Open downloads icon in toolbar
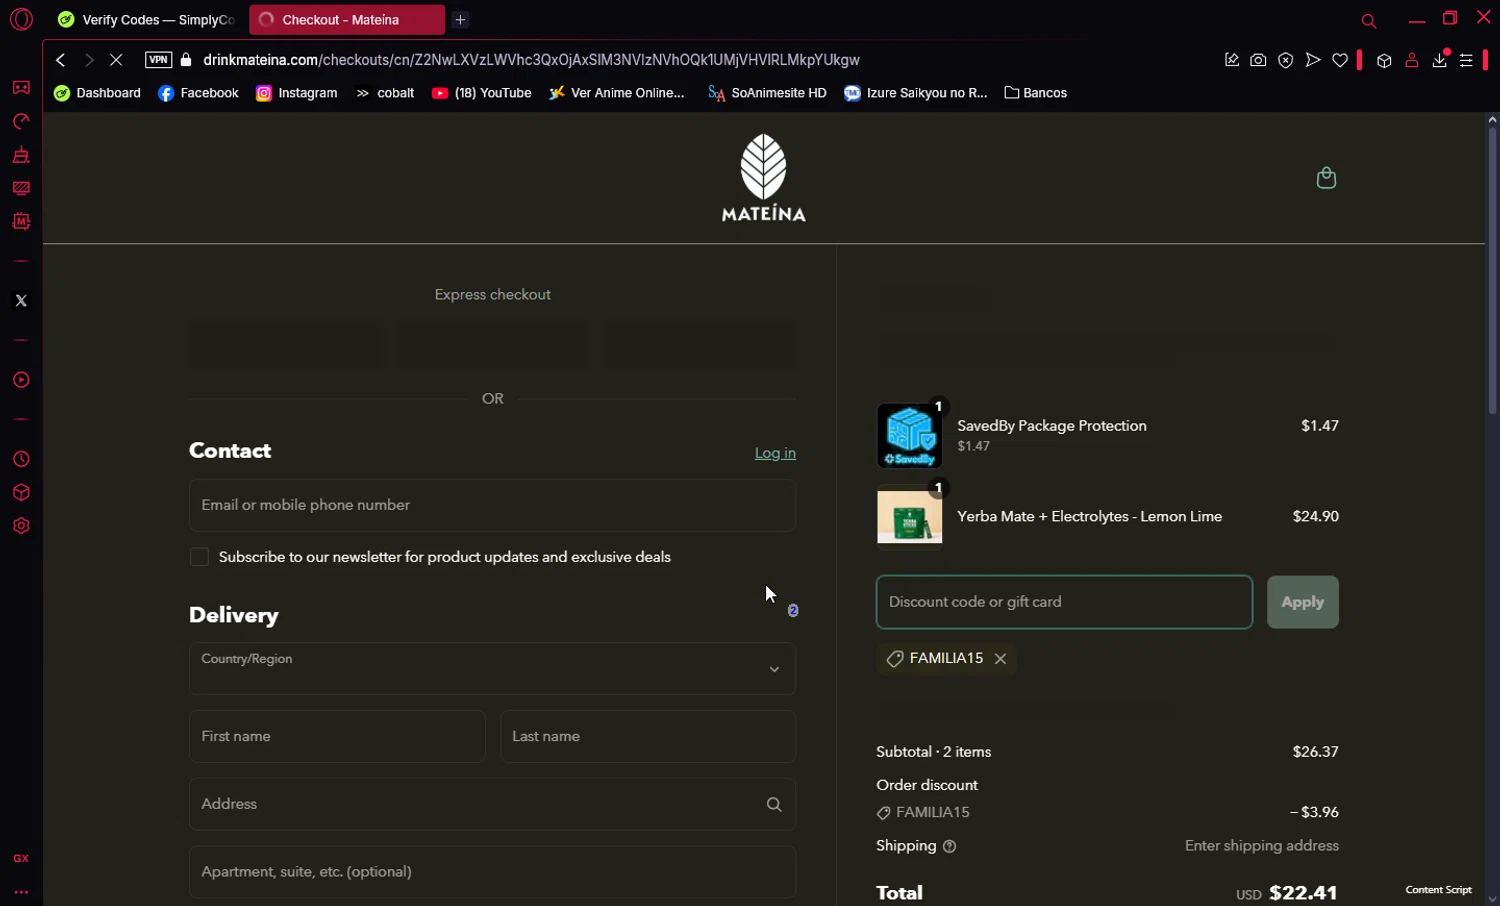This screenshot has width=1500, height=906. pyautogui.click(x=1440, y=60)
